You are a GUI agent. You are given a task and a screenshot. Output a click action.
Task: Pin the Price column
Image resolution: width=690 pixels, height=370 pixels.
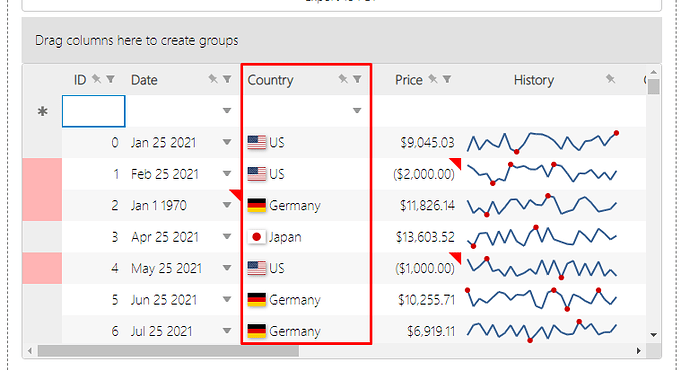pyautogui.click(x=433, y=79)
